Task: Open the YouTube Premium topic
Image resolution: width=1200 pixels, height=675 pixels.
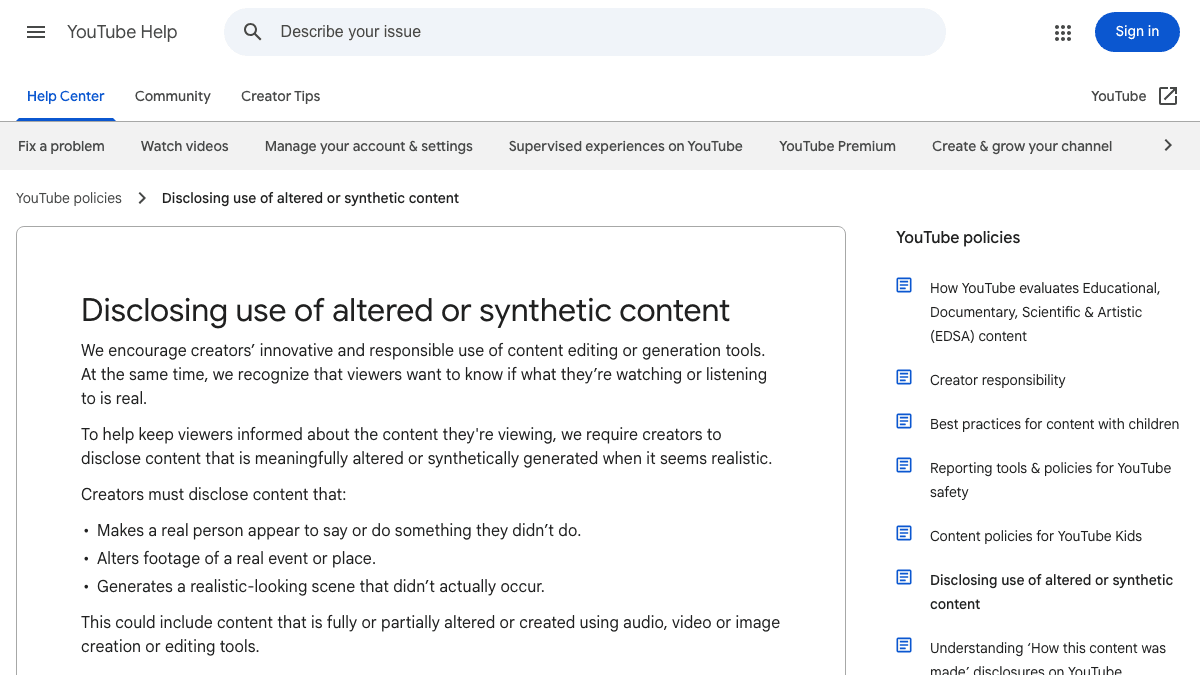Action: [x=838, y=146]
